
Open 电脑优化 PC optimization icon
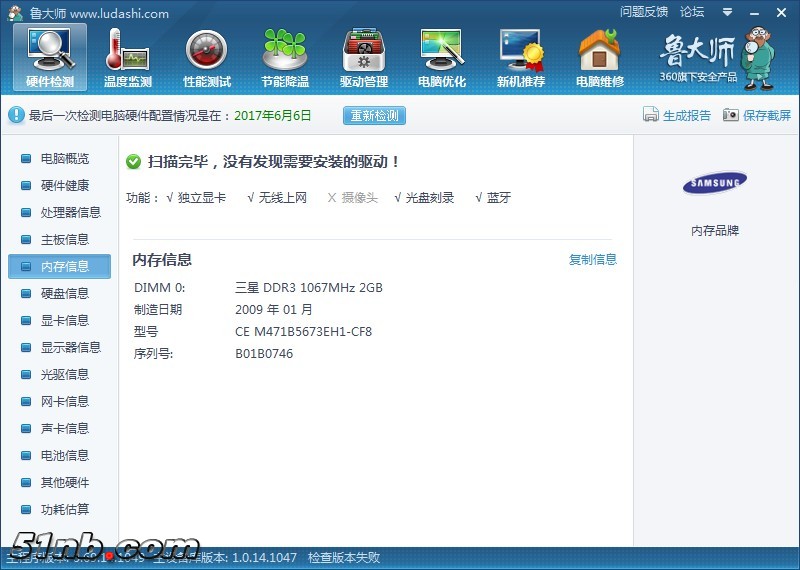(x=441, y=57)
